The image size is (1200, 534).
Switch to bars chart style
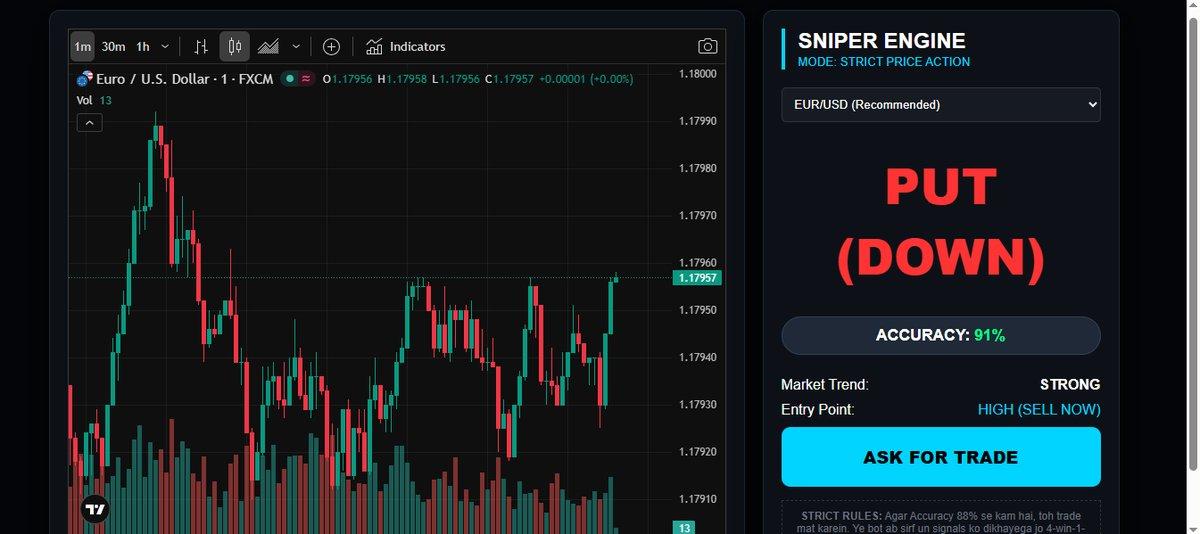[201, 46]
